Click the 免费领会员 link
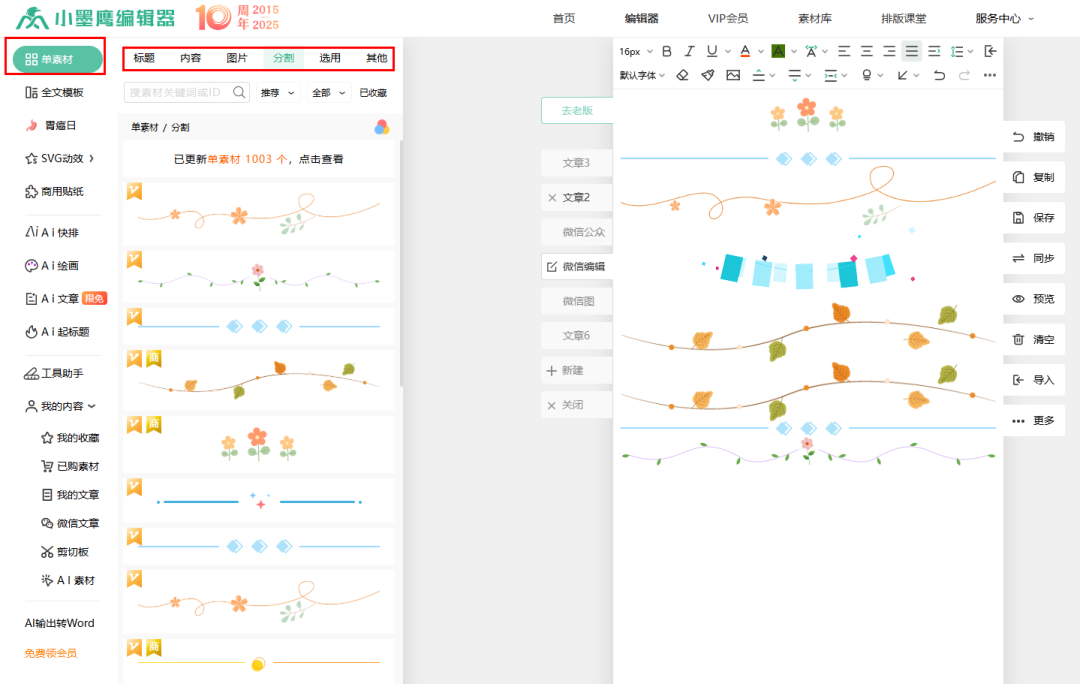Viewport: 1080px width, 684px height. click(50, 653)
